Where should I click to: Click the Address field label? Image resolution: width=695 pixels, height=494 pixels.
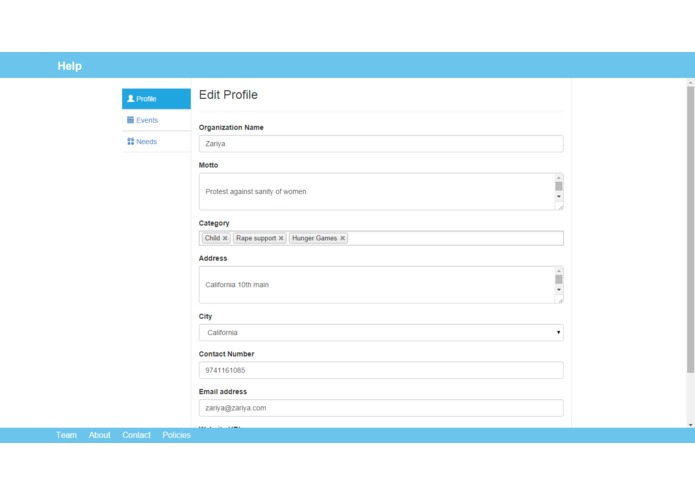coord(213,258)
